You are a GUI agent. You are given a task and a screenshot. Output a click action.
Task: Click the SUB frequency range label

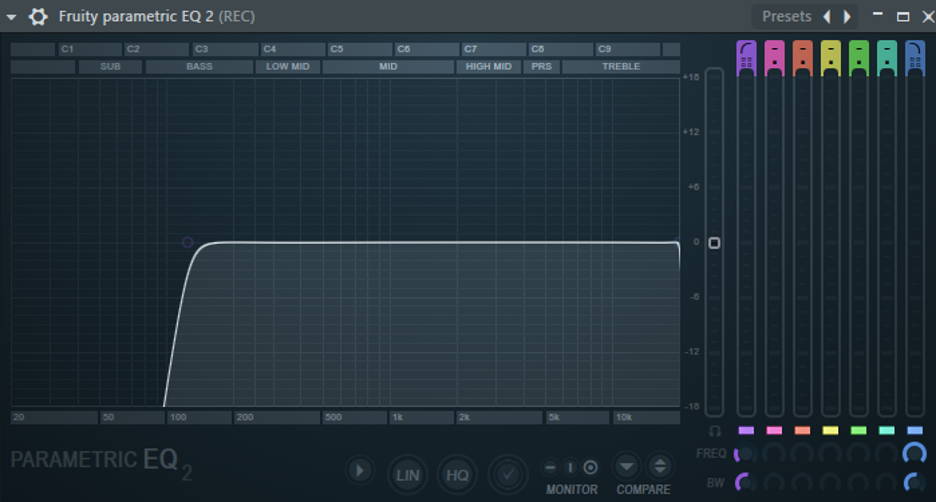(110, 66)
